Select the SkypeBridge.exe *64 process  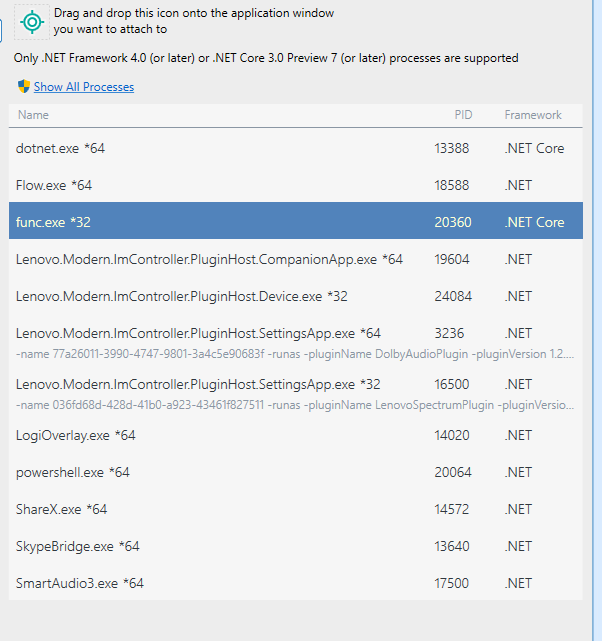[296, 546]
